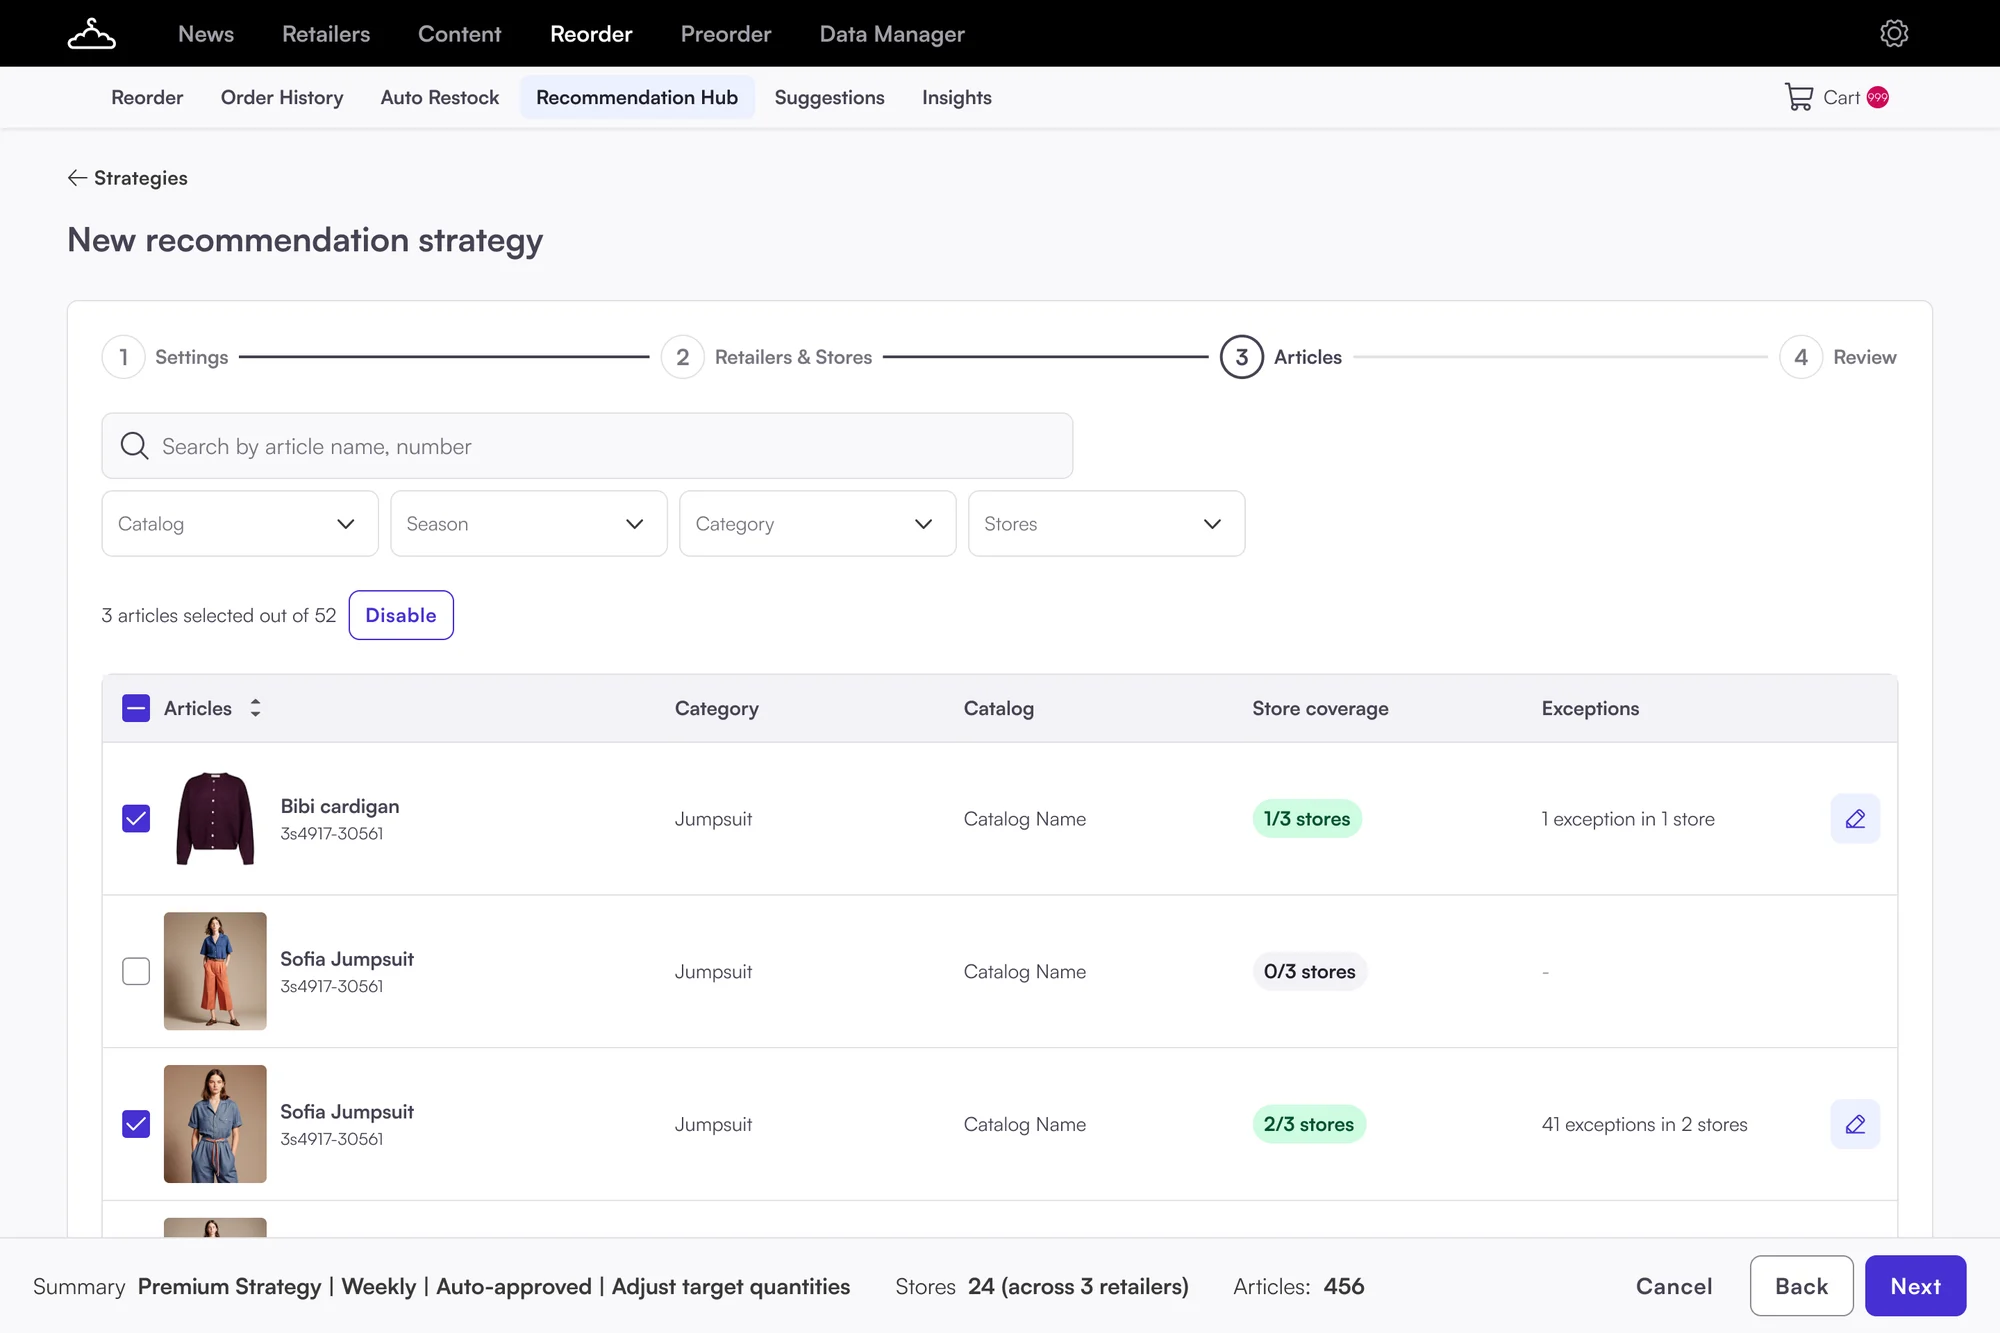Open settings via the gear icon
The height and width of the screenshot is (1333, 2000).
point(1893,33)
